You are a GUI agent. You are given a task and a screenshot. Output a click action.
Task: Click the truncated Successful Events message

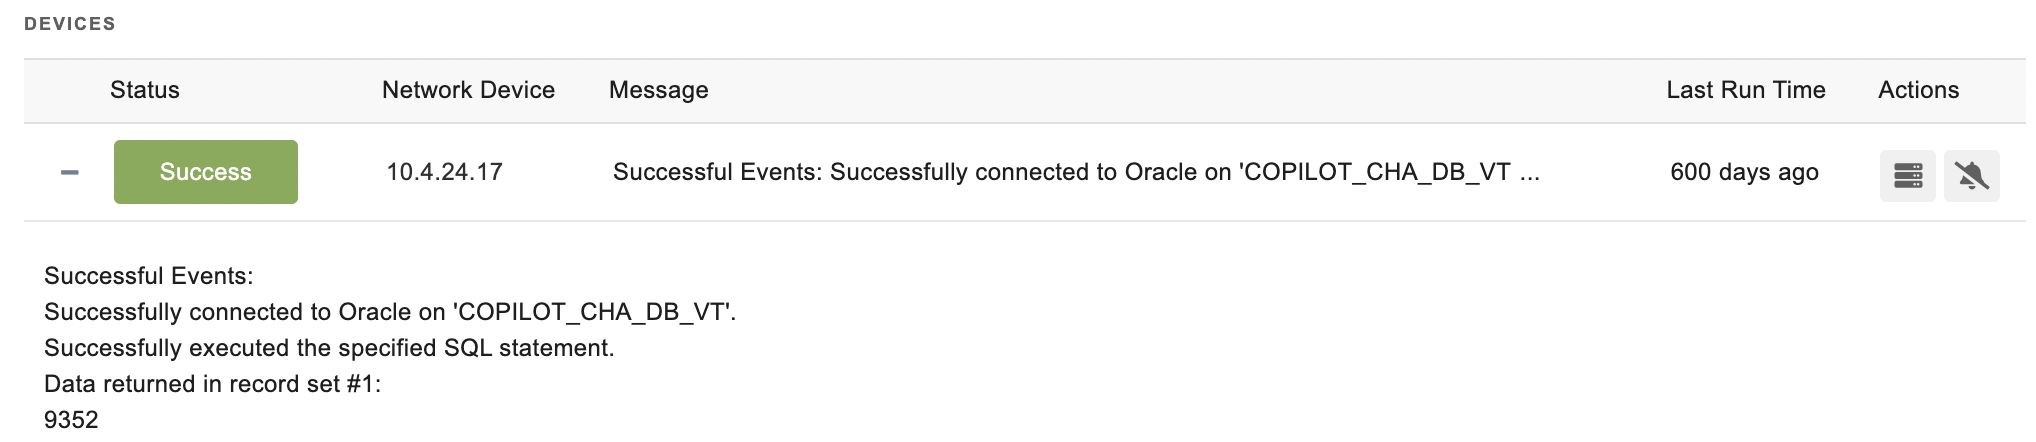point(1076,172)
